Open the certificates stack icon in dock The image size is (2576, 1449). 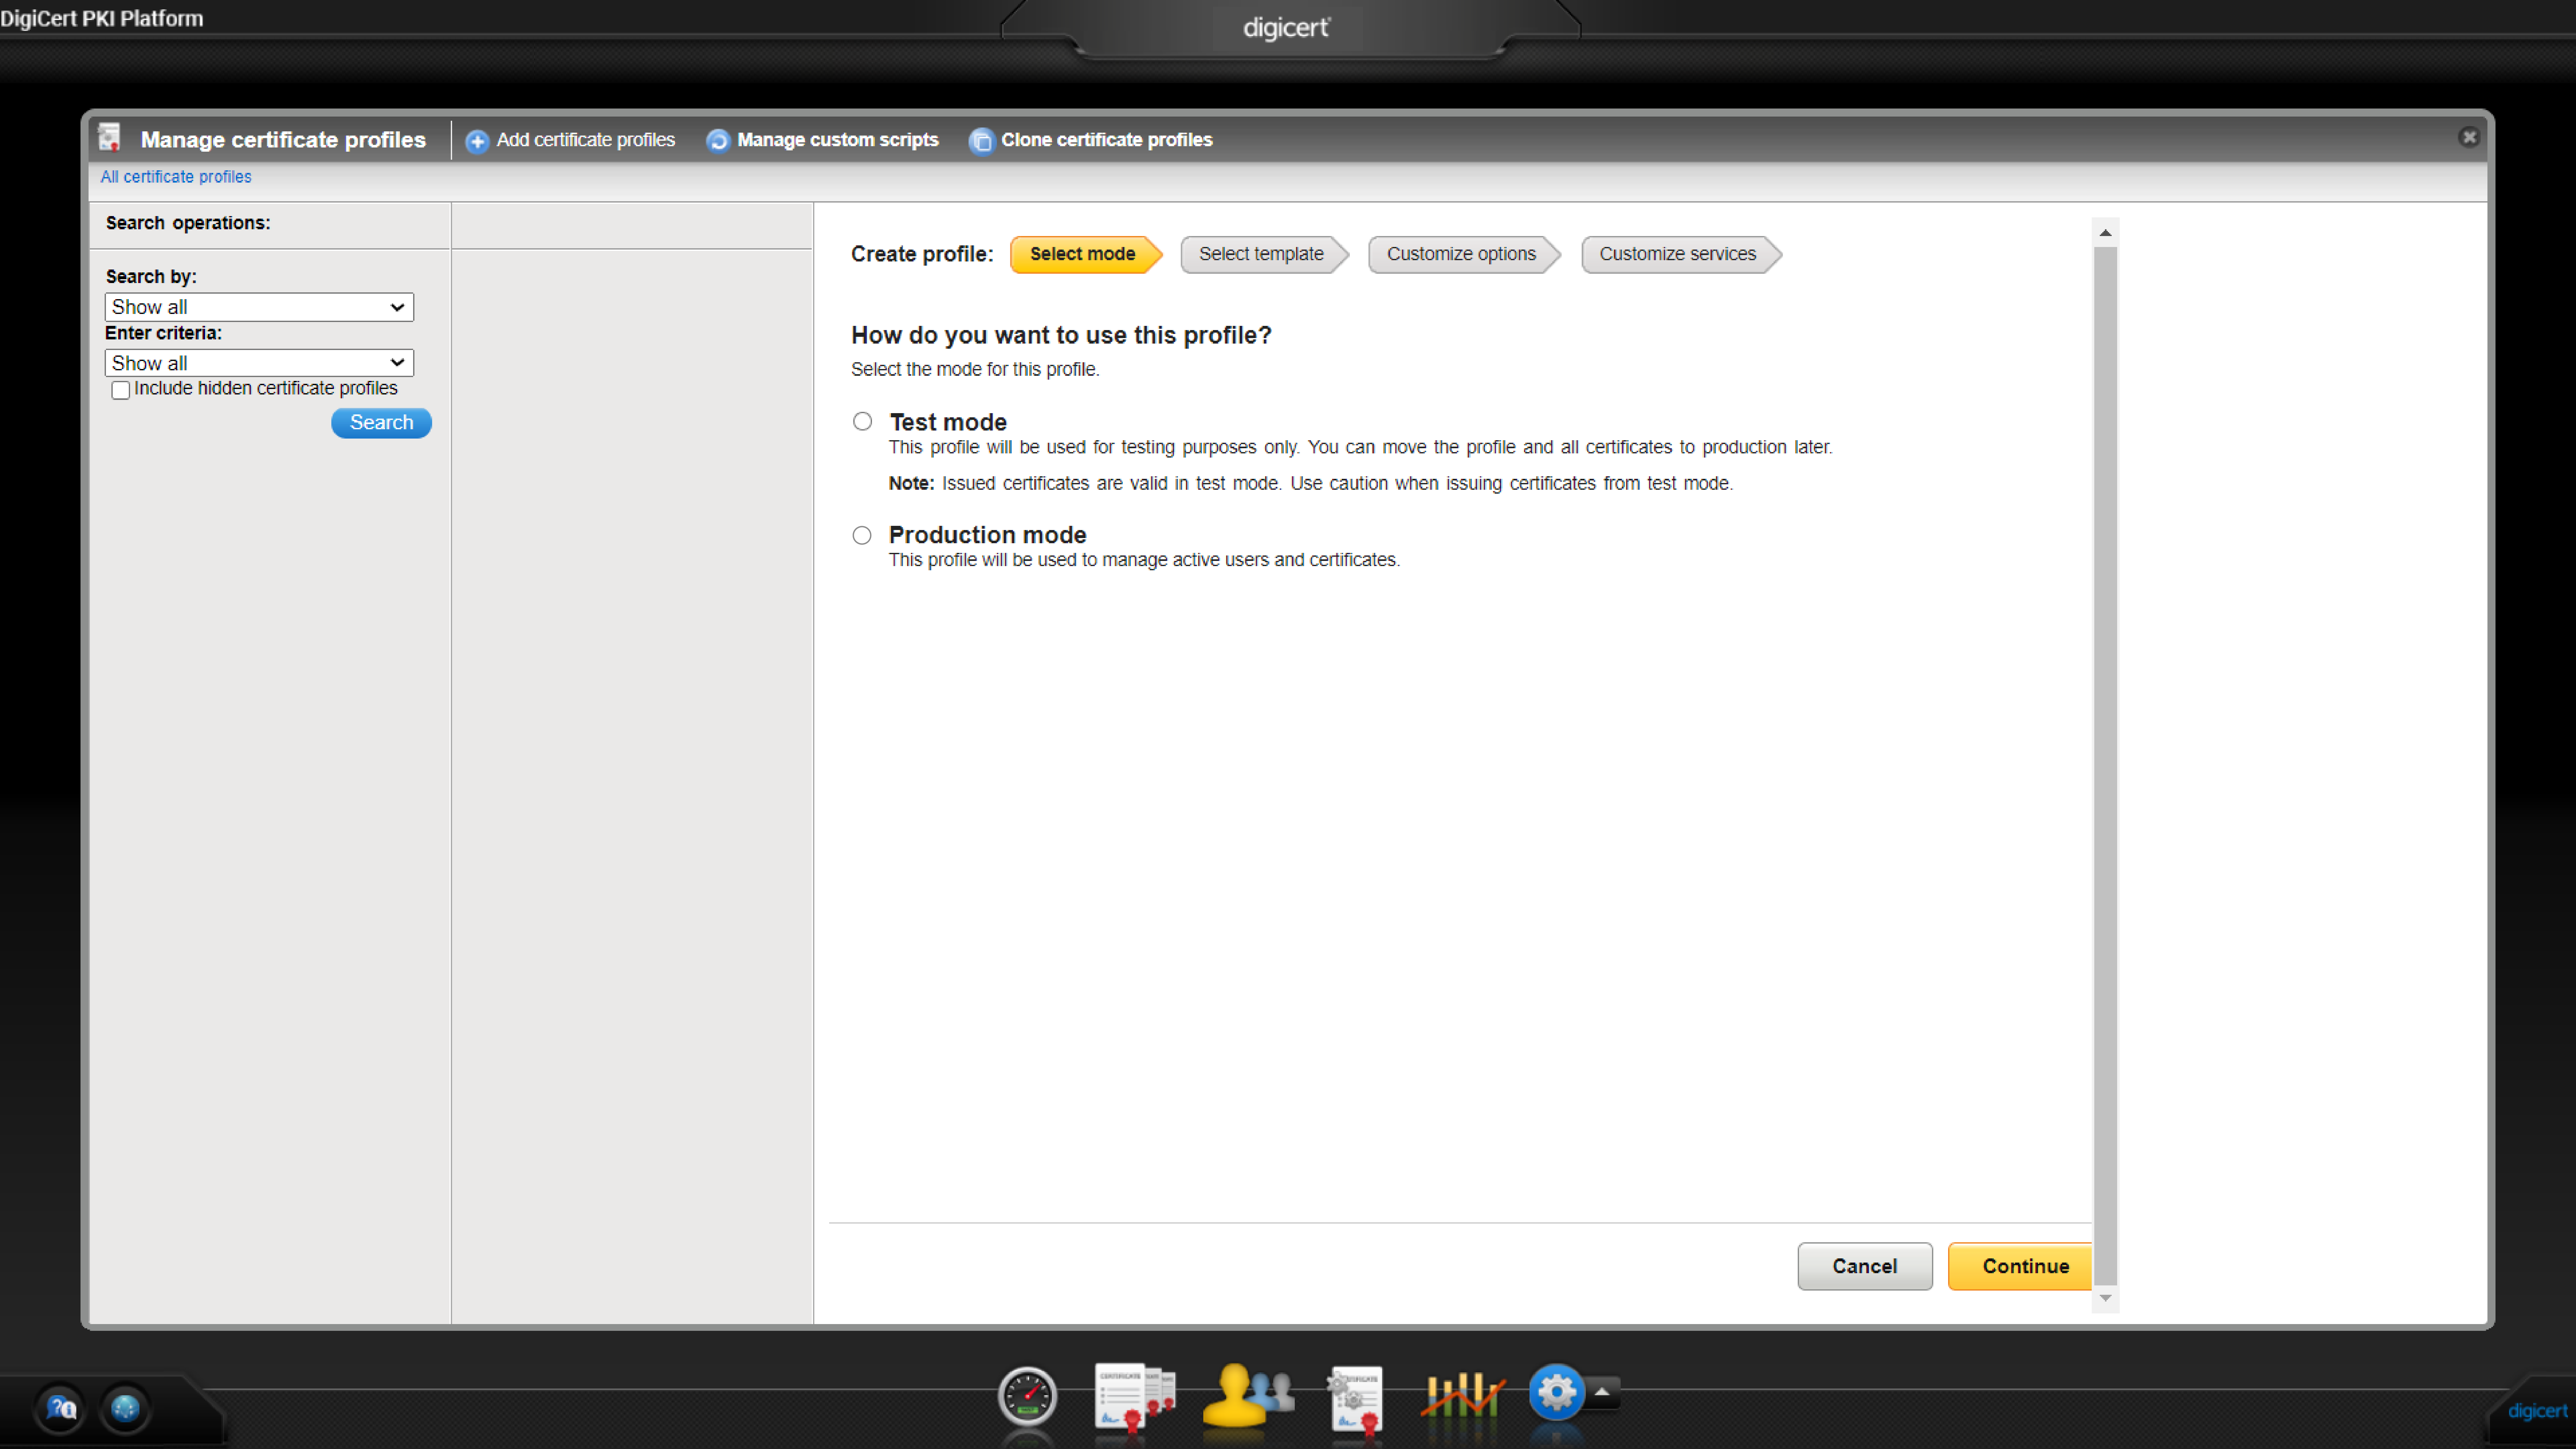click(x=1134, y=1396)
